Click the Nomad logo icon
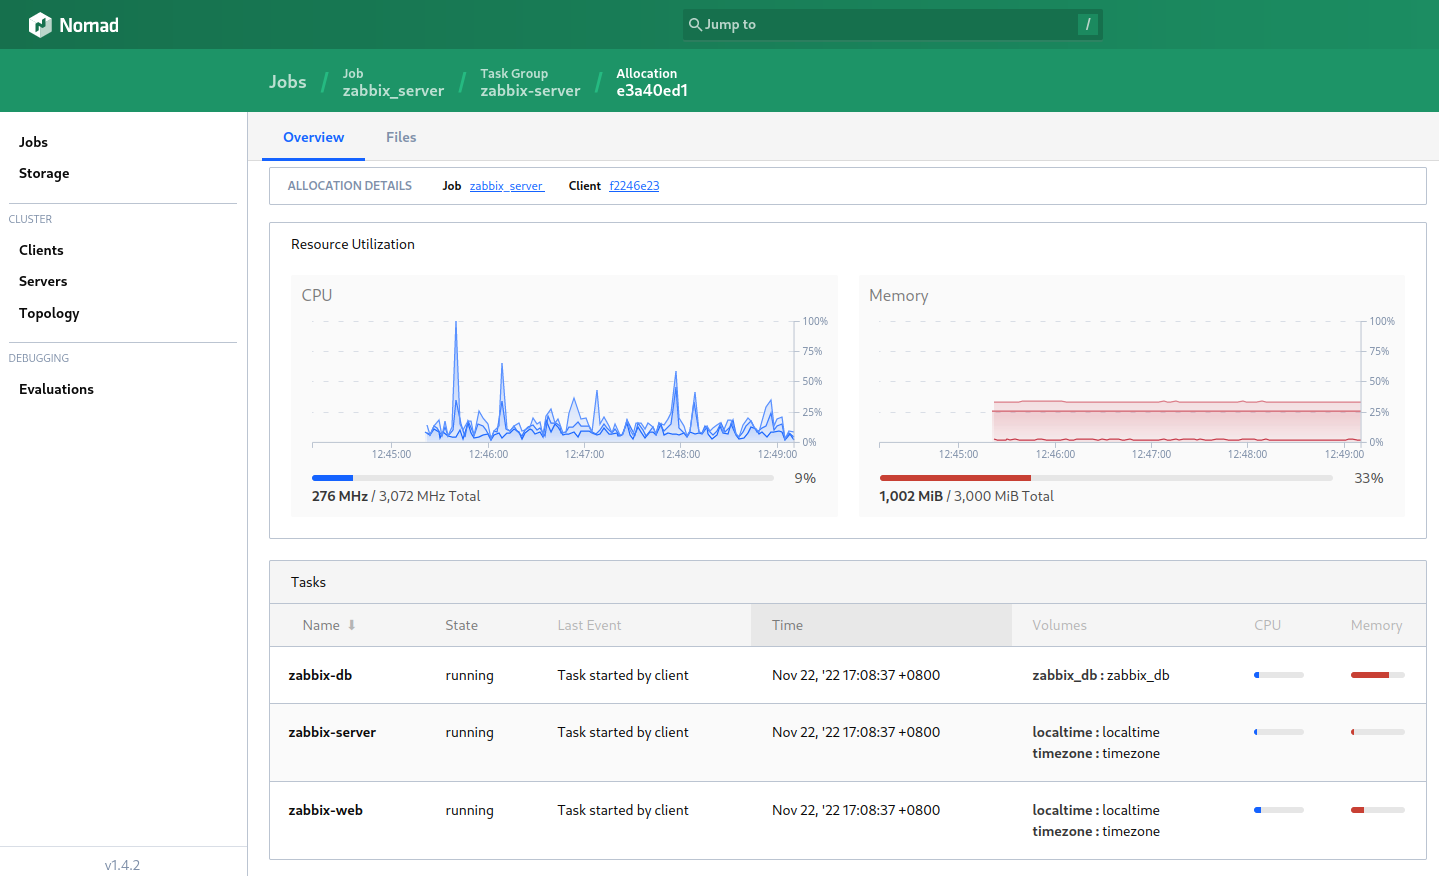Screen dimensions: 1439x876 [x=40, y=25]
